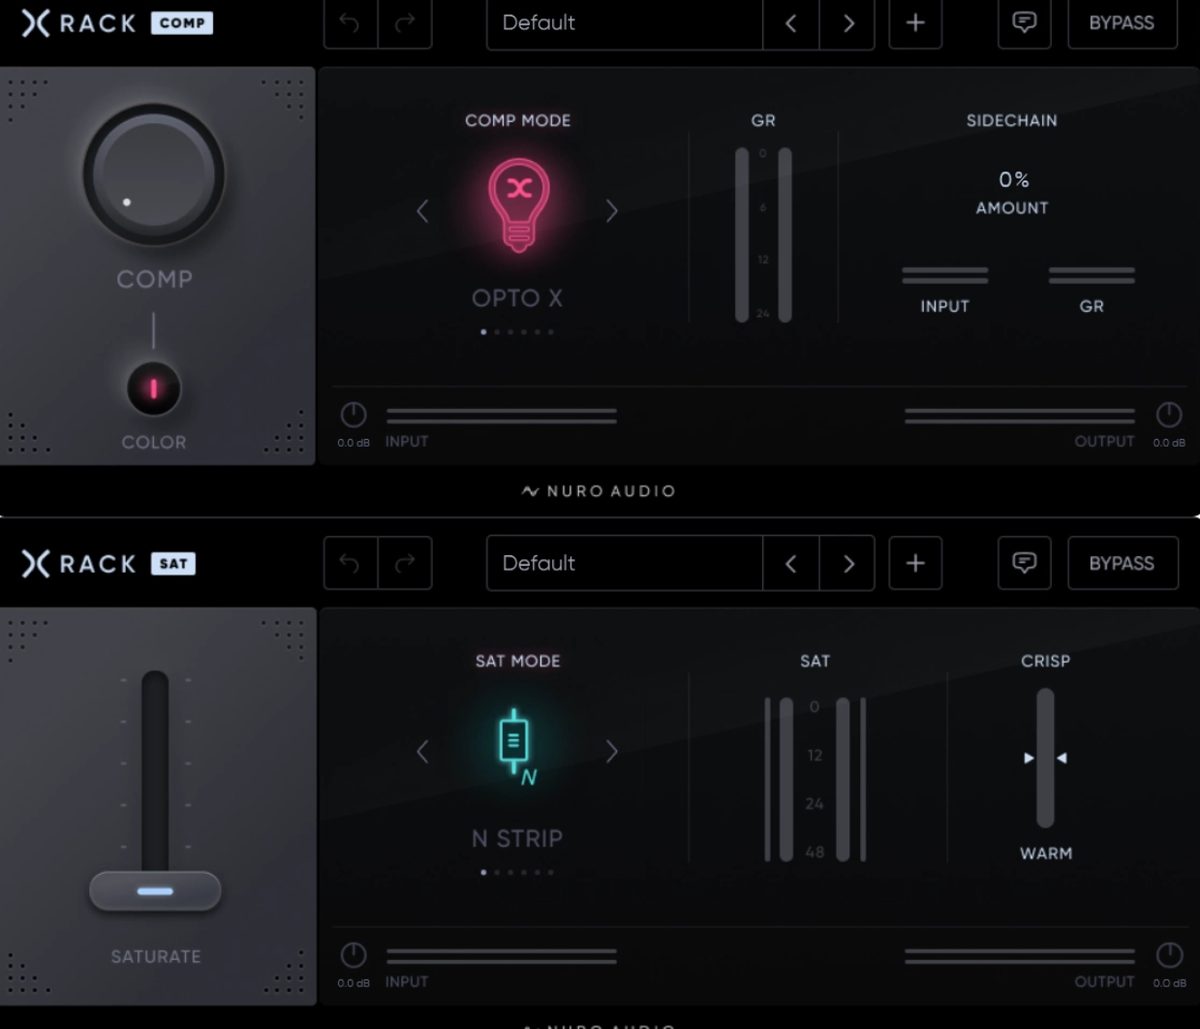
Task: Click the input gain knob in COMP rack
Action: 354,415
